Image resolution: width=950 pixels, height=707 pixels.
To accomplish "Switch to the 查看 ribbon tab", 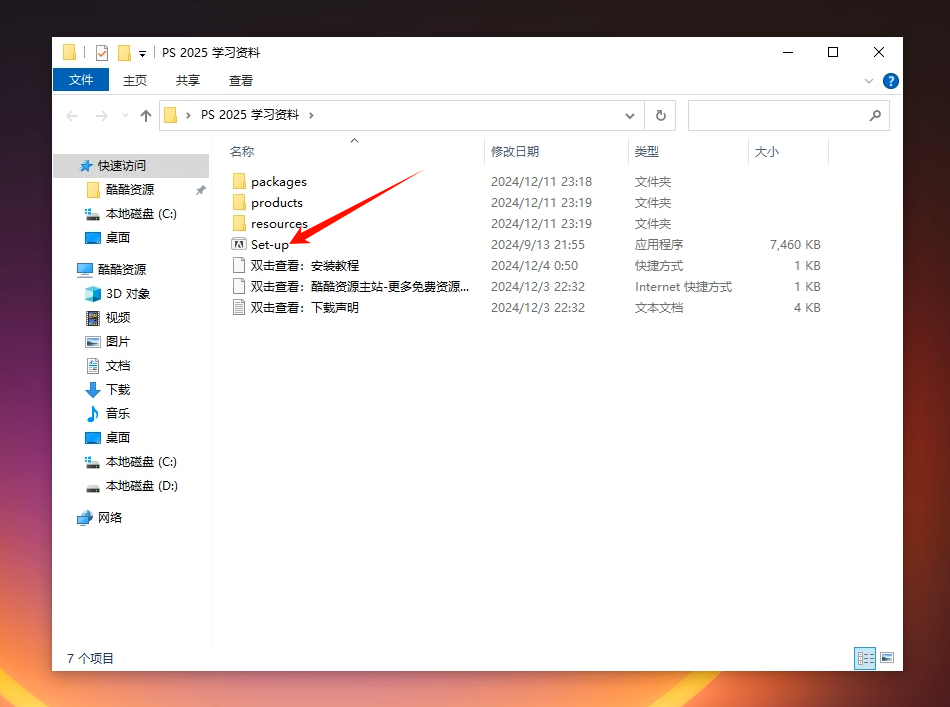I will click(241, 80).
